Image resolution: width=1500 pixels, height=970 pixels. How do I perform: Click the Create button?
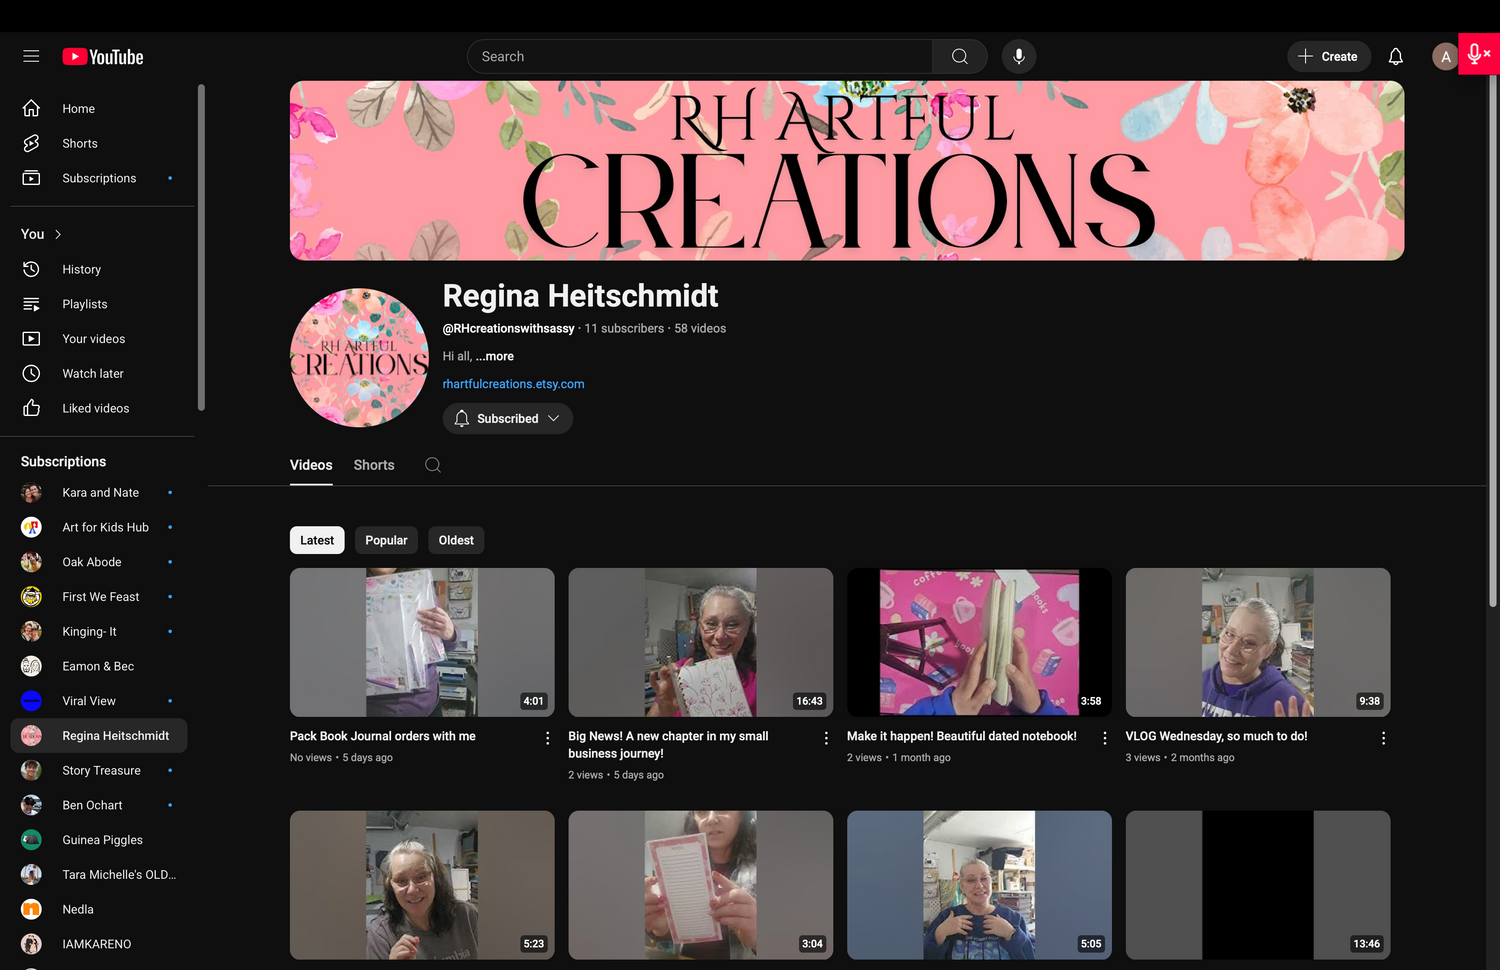tap(1327, 57)
